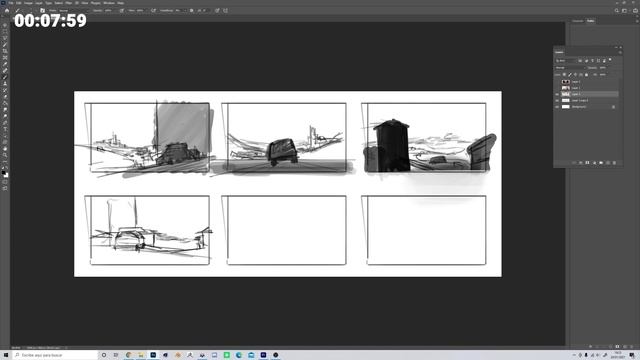This screenshot has width=640, height=360.
Task: Toggle symmetry paint options icon
Action: click(x=225, y=11)
